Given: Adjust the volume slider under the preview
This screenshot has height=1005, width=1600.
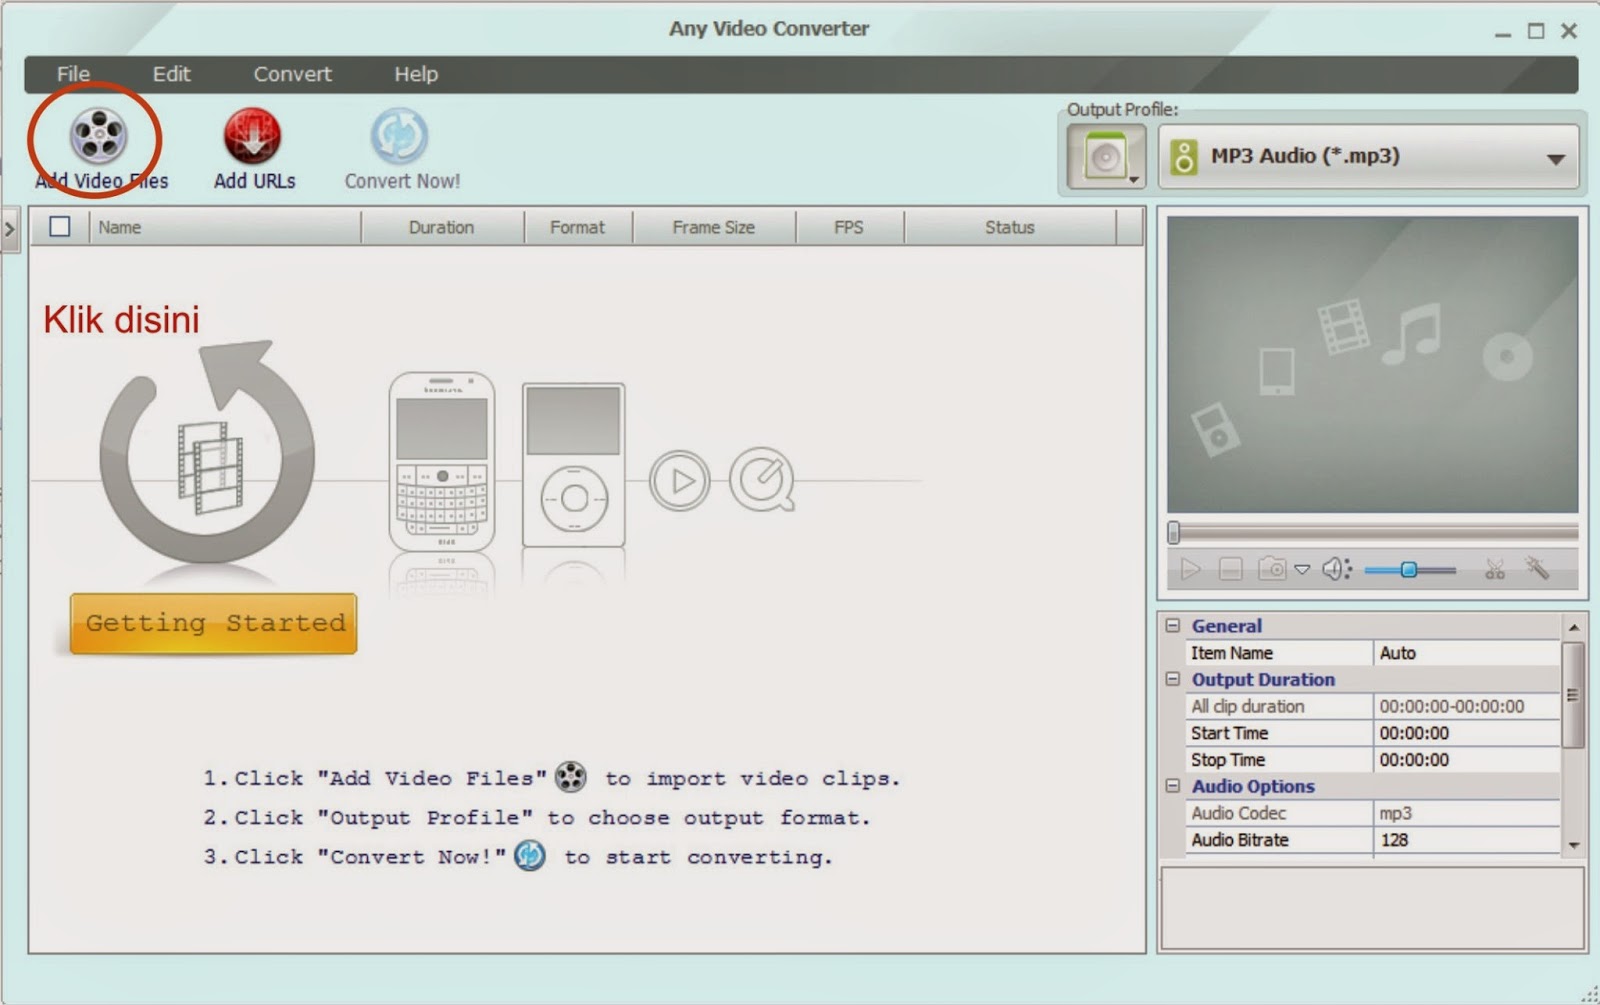Looking at the screenshot, I should coord(1410,568).
